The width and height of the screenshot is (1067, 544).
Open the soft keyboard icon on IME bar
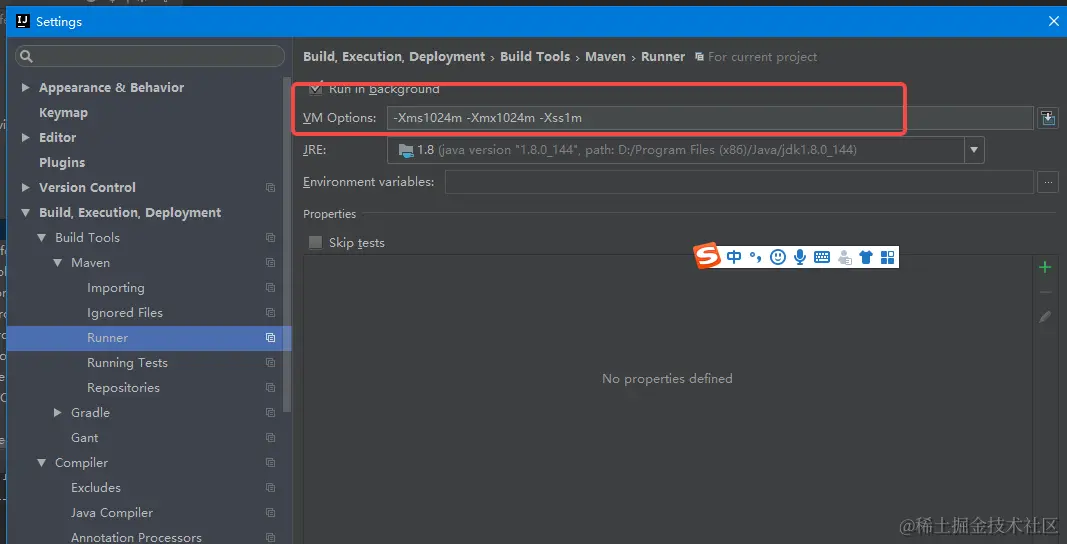pos(822,257)
